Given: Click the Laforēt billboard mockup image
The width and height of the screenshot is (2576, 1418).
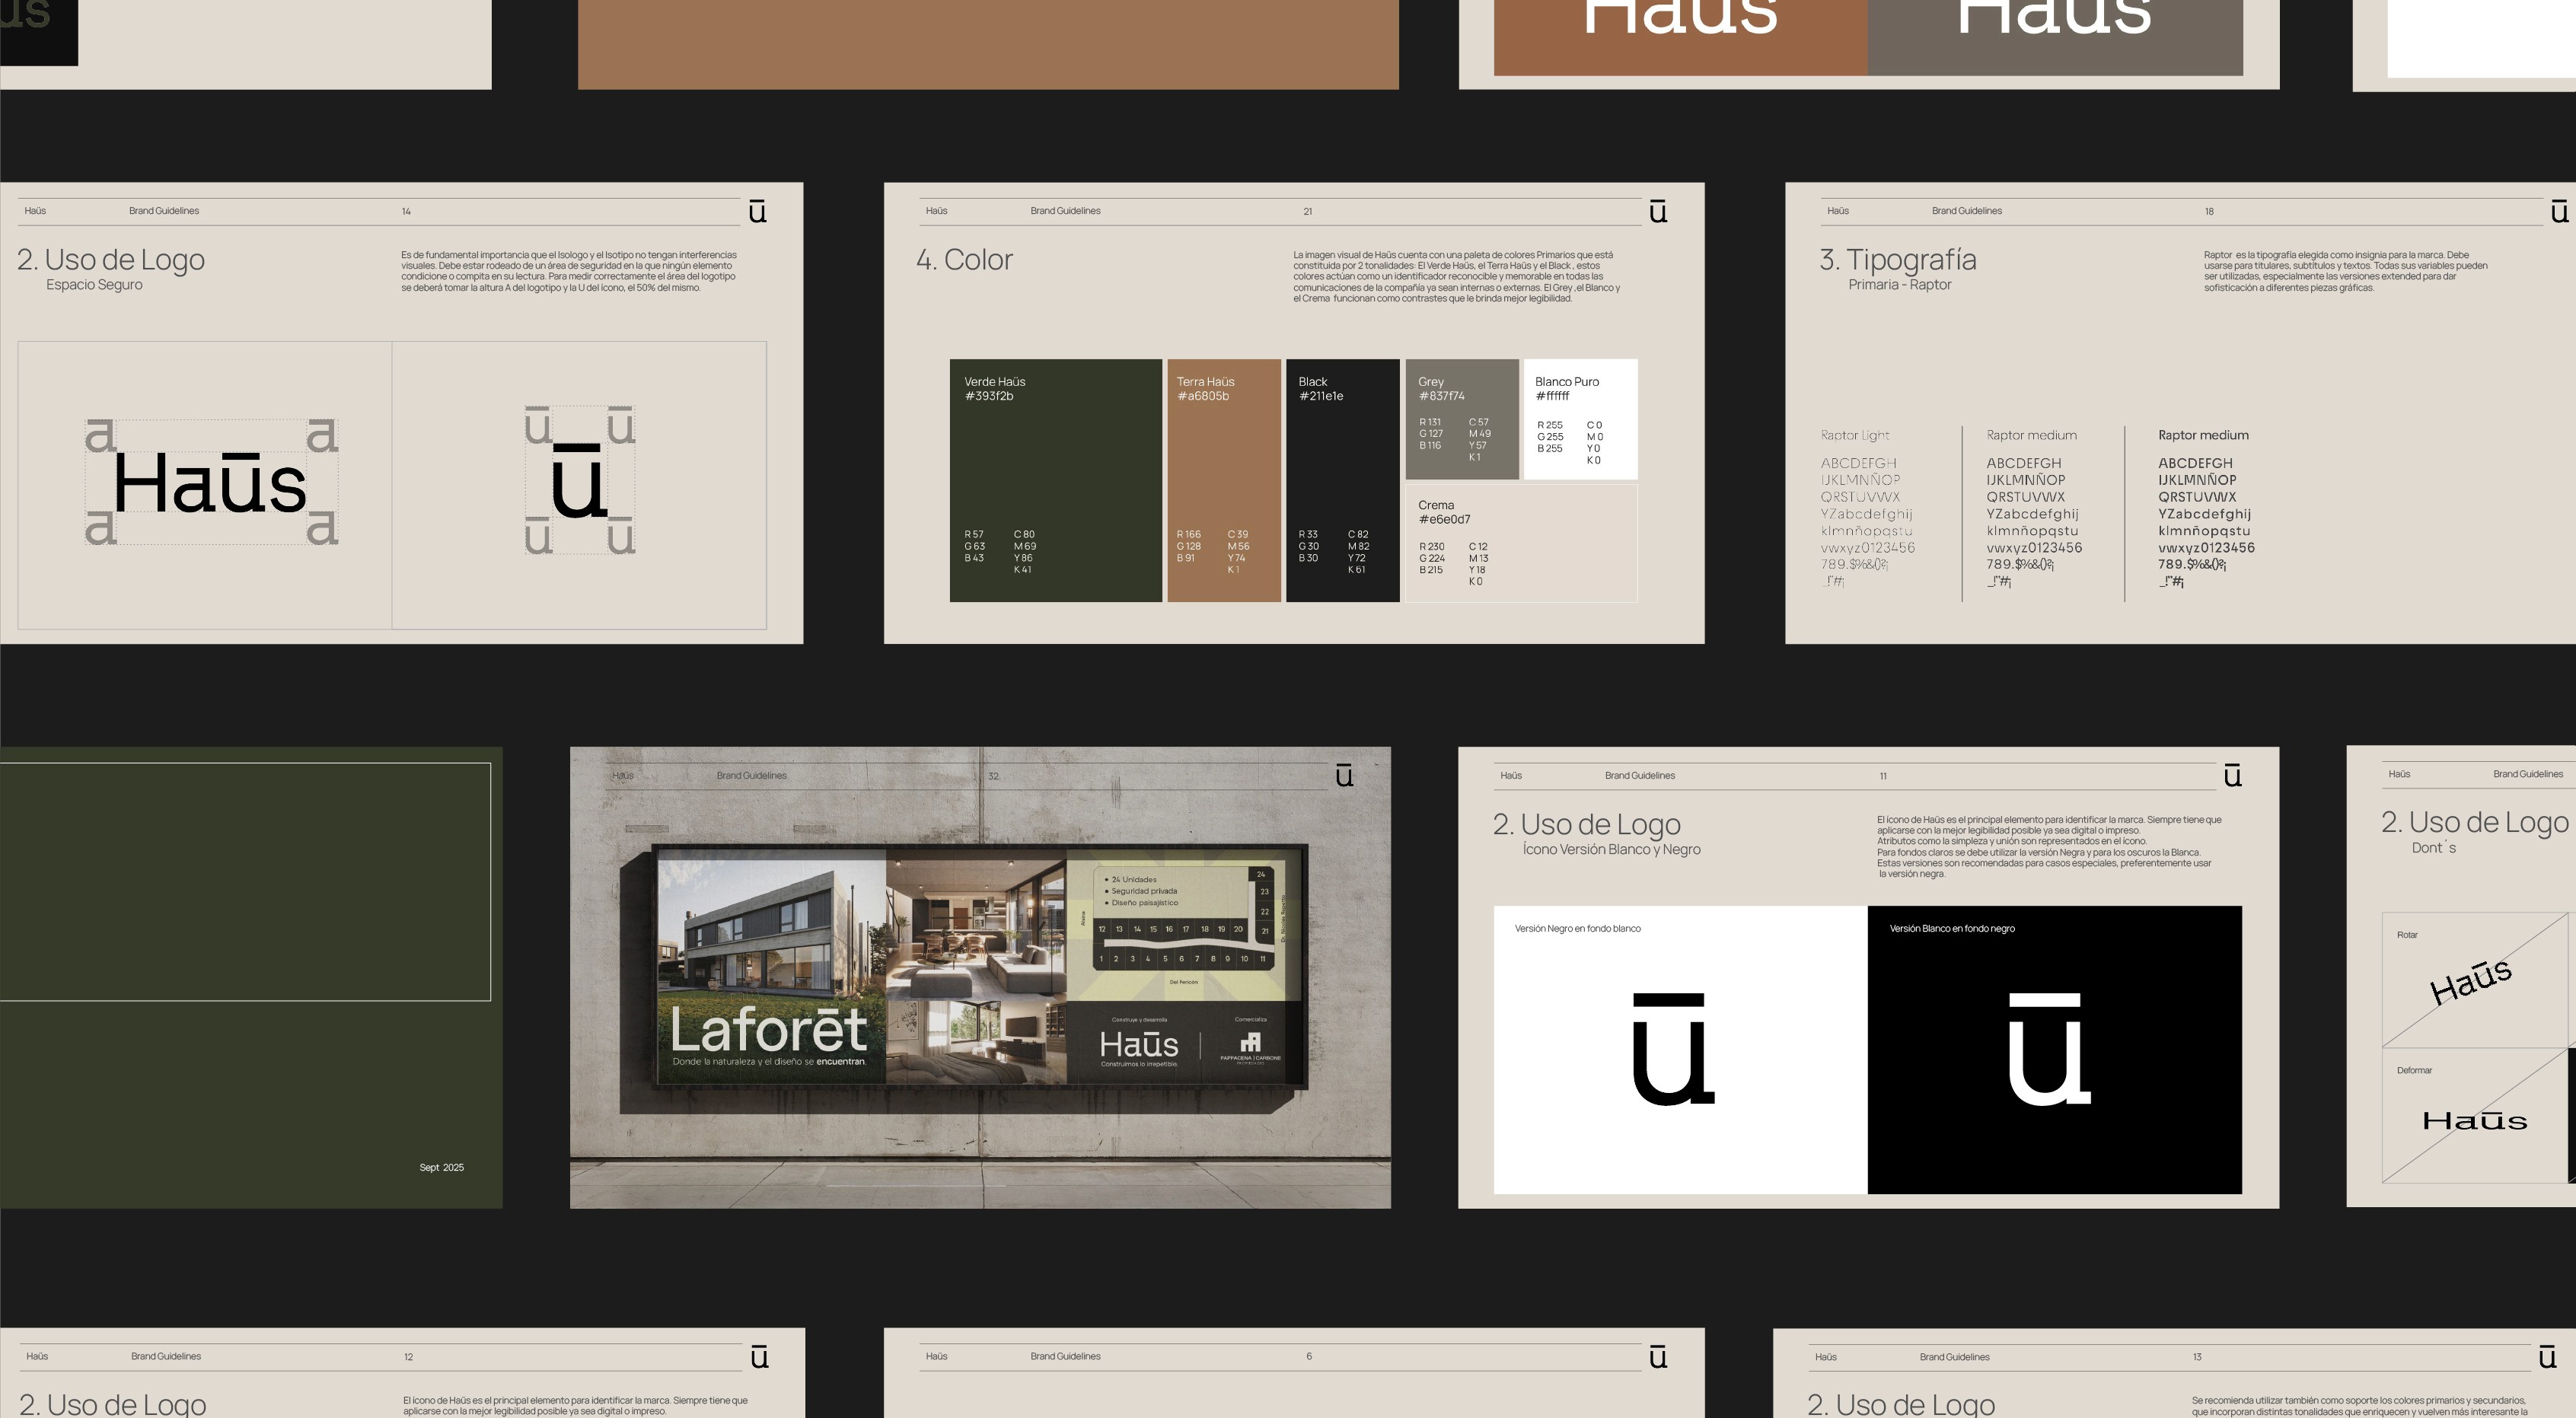Looking at the screenshot, I should (x=980, y=977).
